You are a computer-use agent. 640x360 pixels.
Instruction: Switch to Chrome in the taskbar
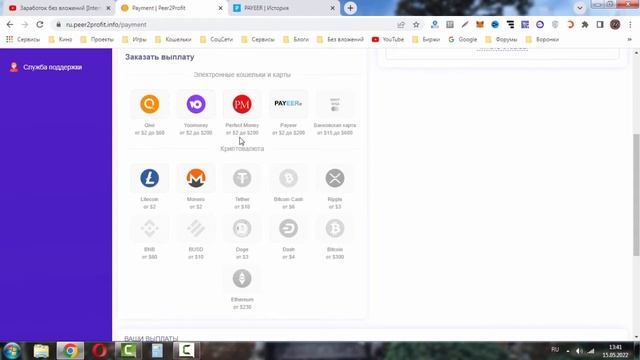[x=70, y=351]
